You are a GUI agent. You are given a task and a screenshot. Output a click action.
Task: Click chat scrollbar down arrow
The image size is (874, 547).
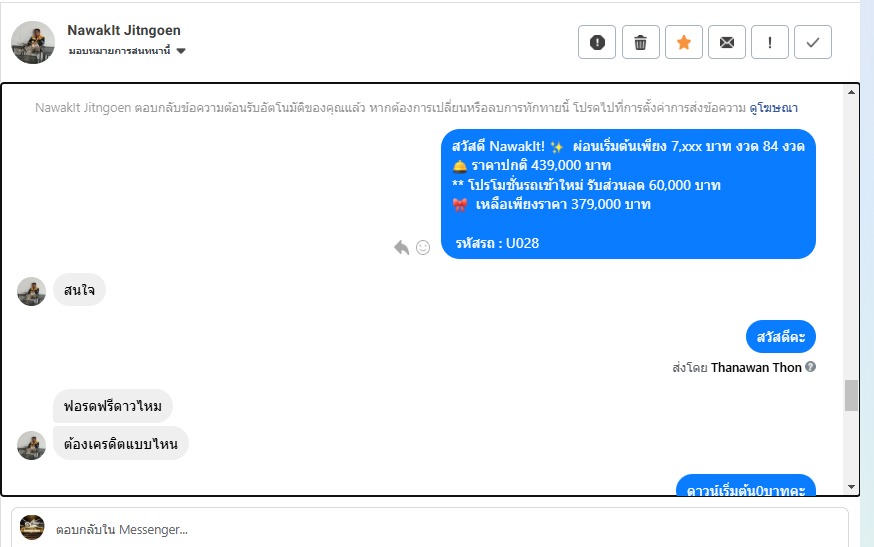coord(851,487)
